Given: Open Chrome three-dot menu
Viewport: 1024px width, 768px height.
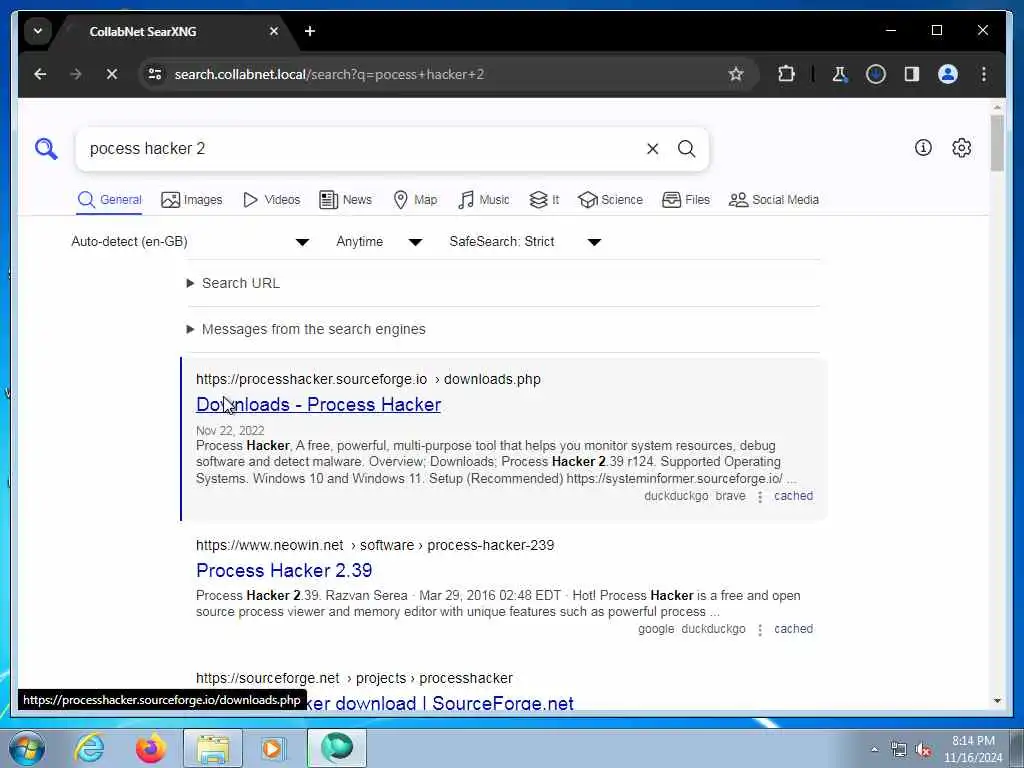Looking at the screenshot, I should 984,74.
